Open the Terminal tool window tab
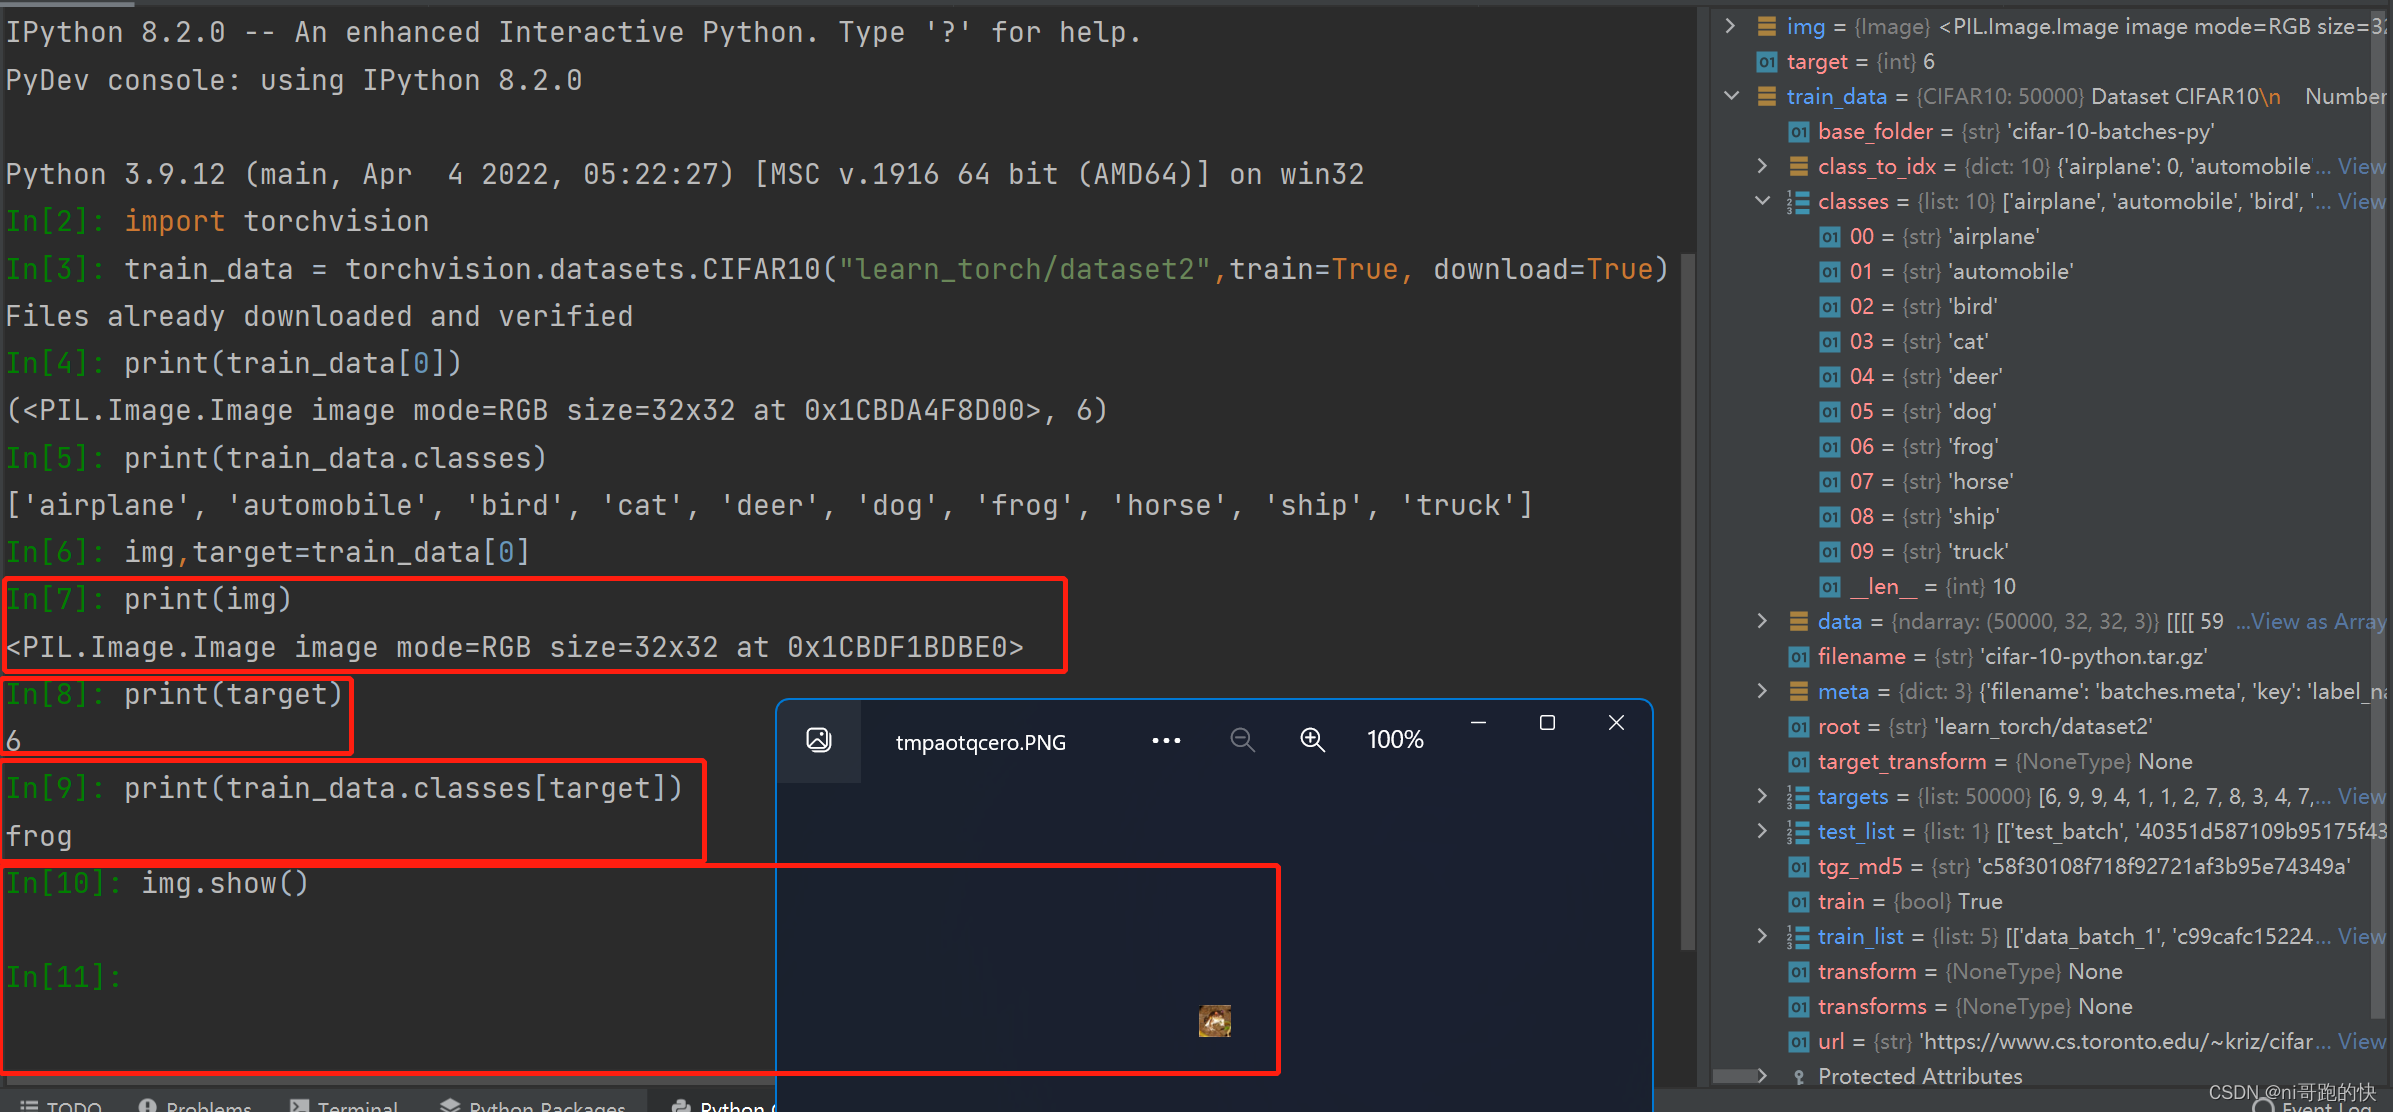 (344, 1105)
